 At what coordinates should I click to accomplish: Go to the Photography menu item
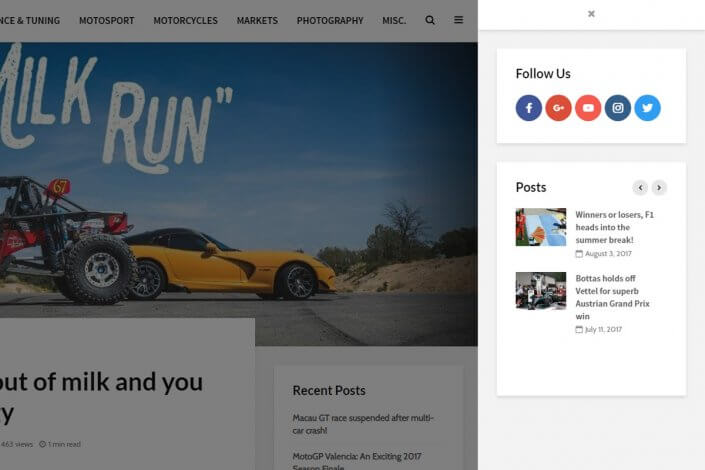click(x=330, y=20)
